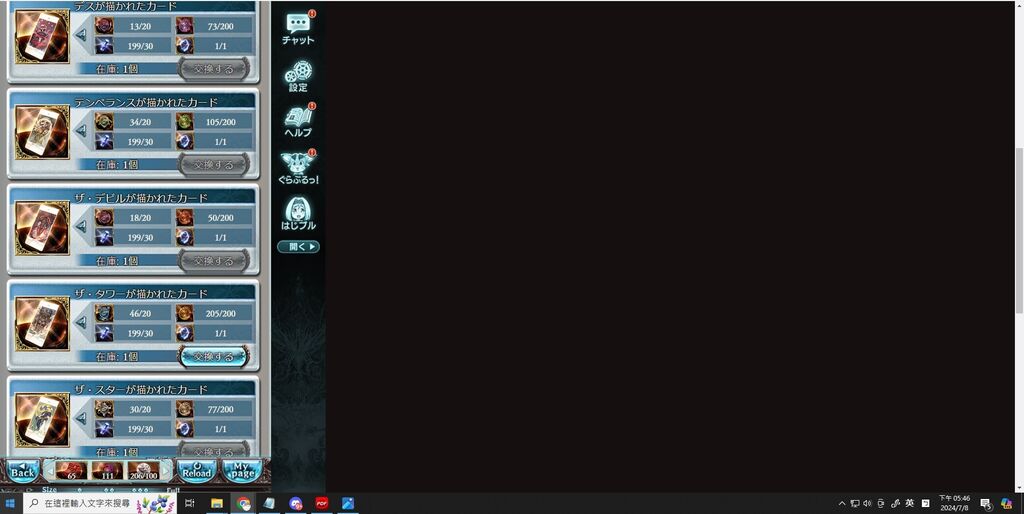This screenshot has height=514, width=1024.
Task: Click the title ザ・タワーが描かれたカード
Action: coord(141,293)
